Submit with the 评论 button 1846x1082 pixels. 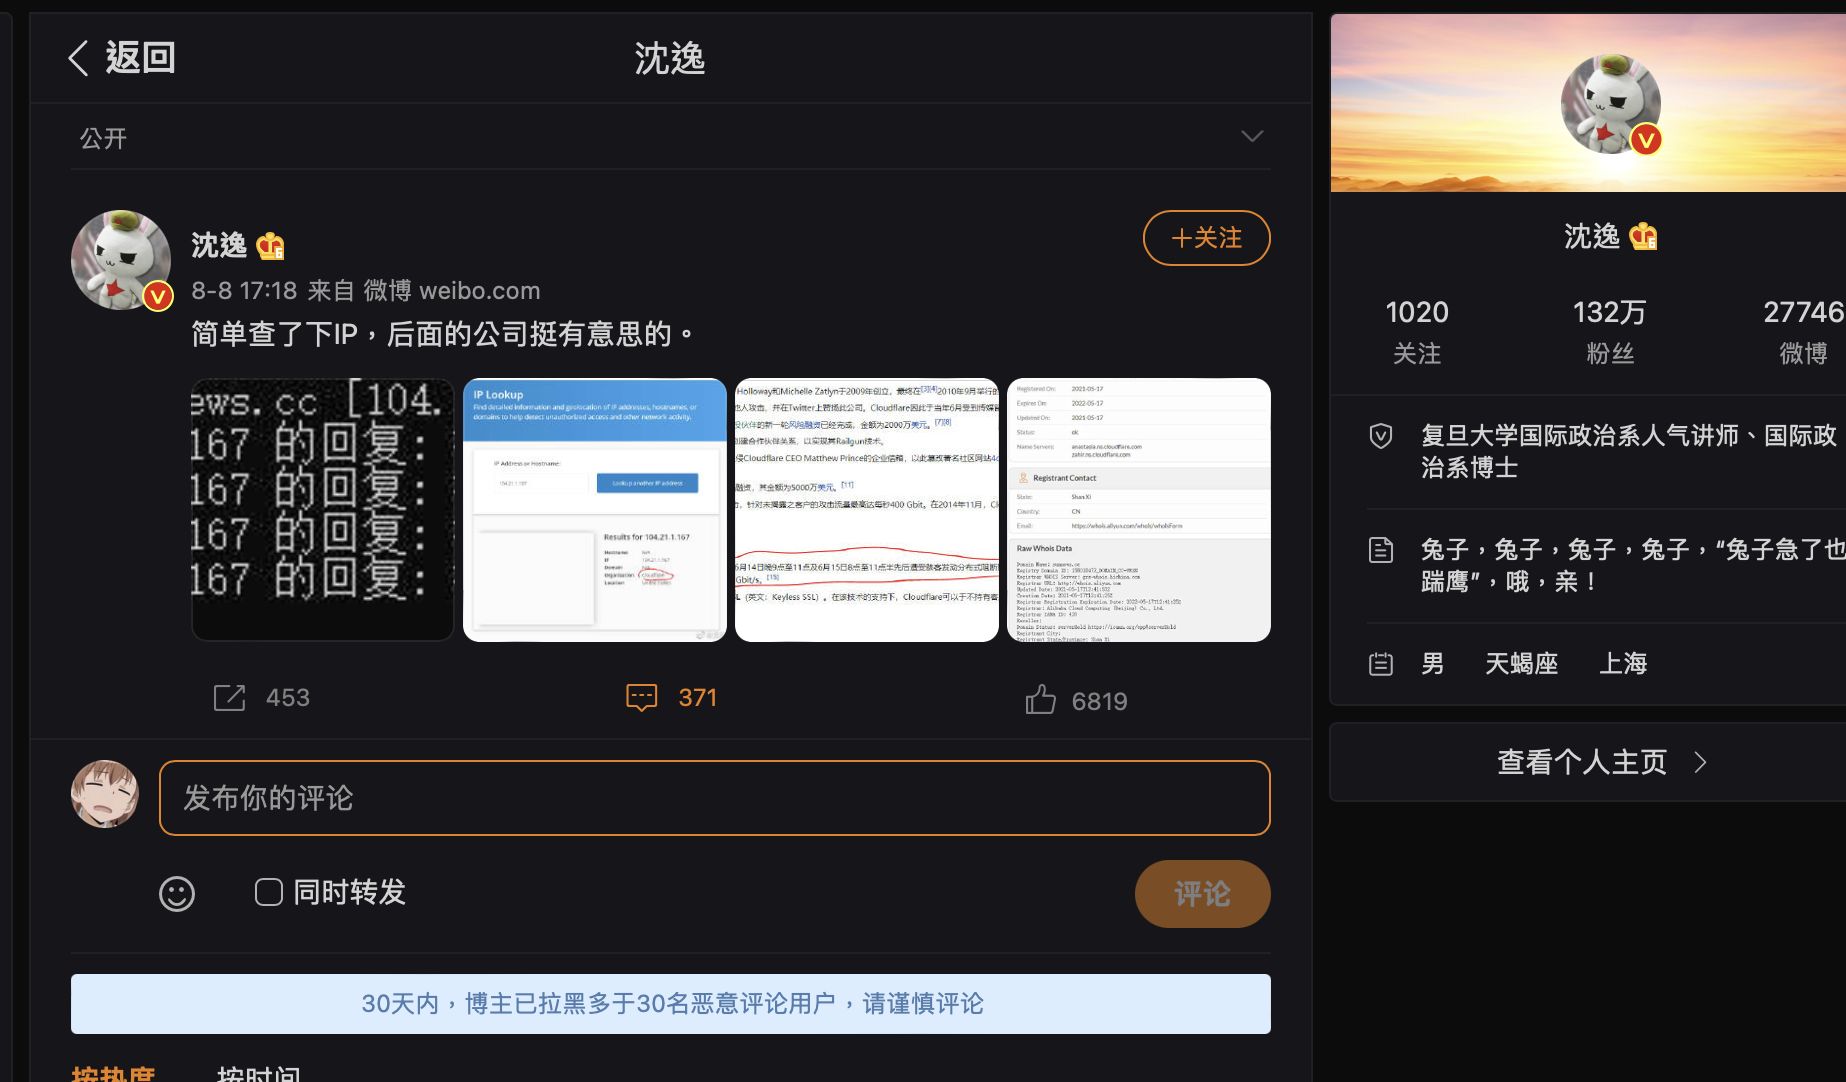1202,893
